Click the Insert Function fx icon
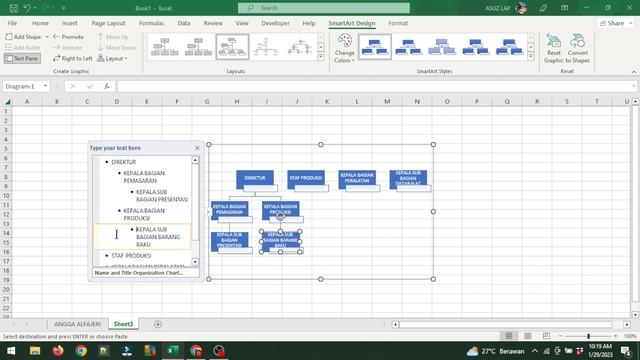Viewport: 640px width, 360px height. (x=107, y=86)
